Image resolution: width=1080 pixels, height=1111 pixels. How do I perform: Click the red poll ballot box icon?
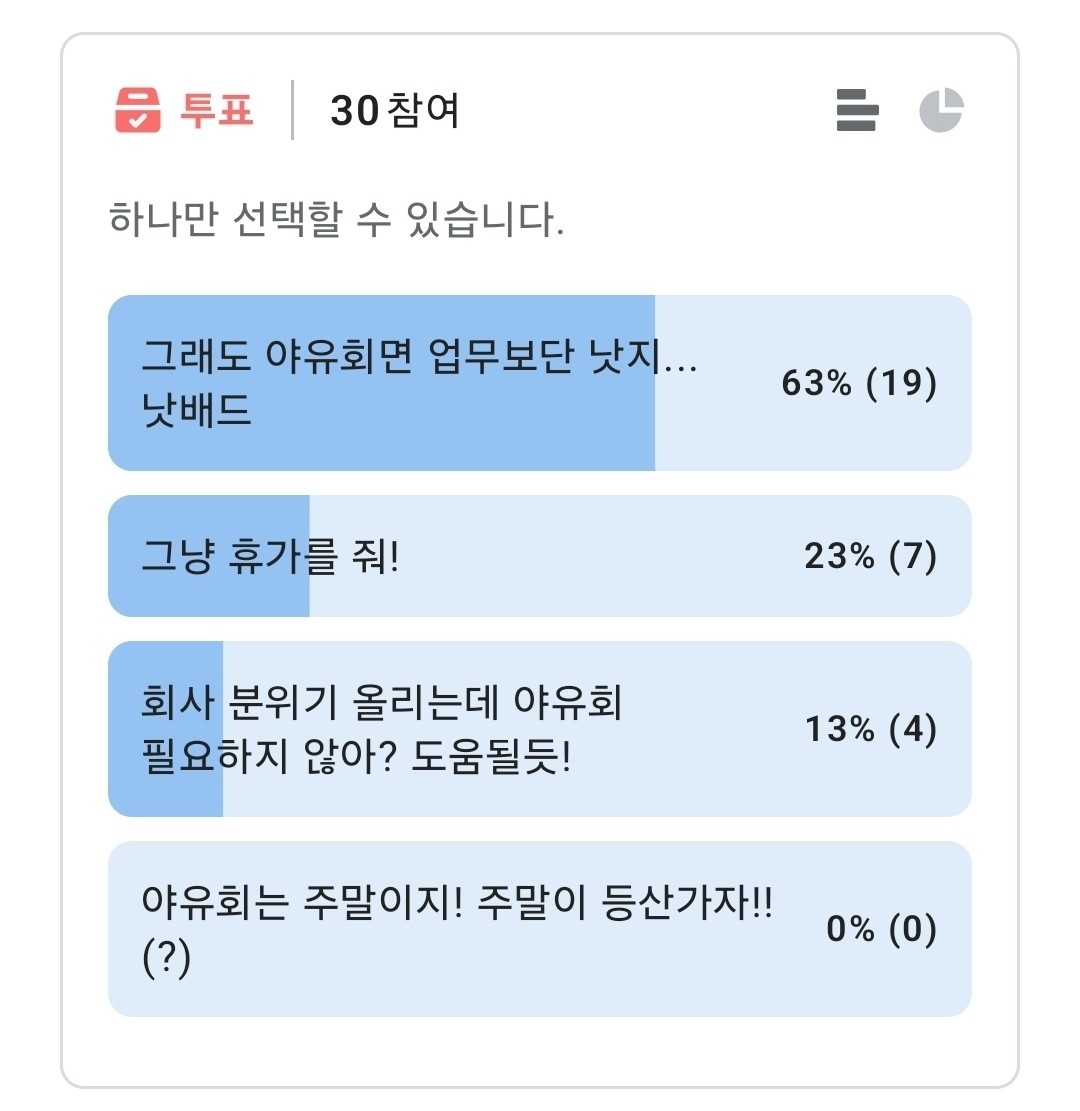point(138,110)
